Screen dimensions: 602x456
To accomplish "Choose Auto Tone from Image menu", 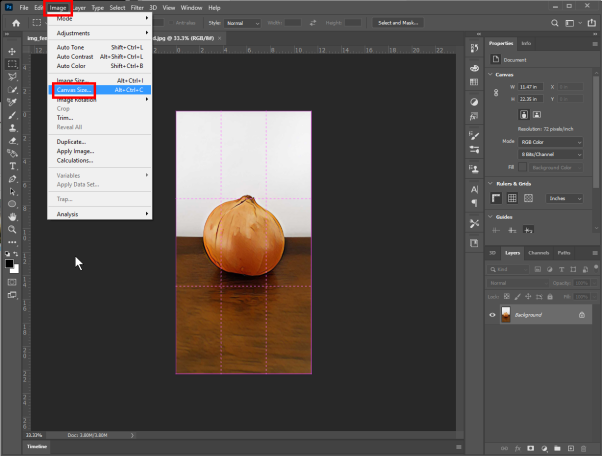I will 100,47.
